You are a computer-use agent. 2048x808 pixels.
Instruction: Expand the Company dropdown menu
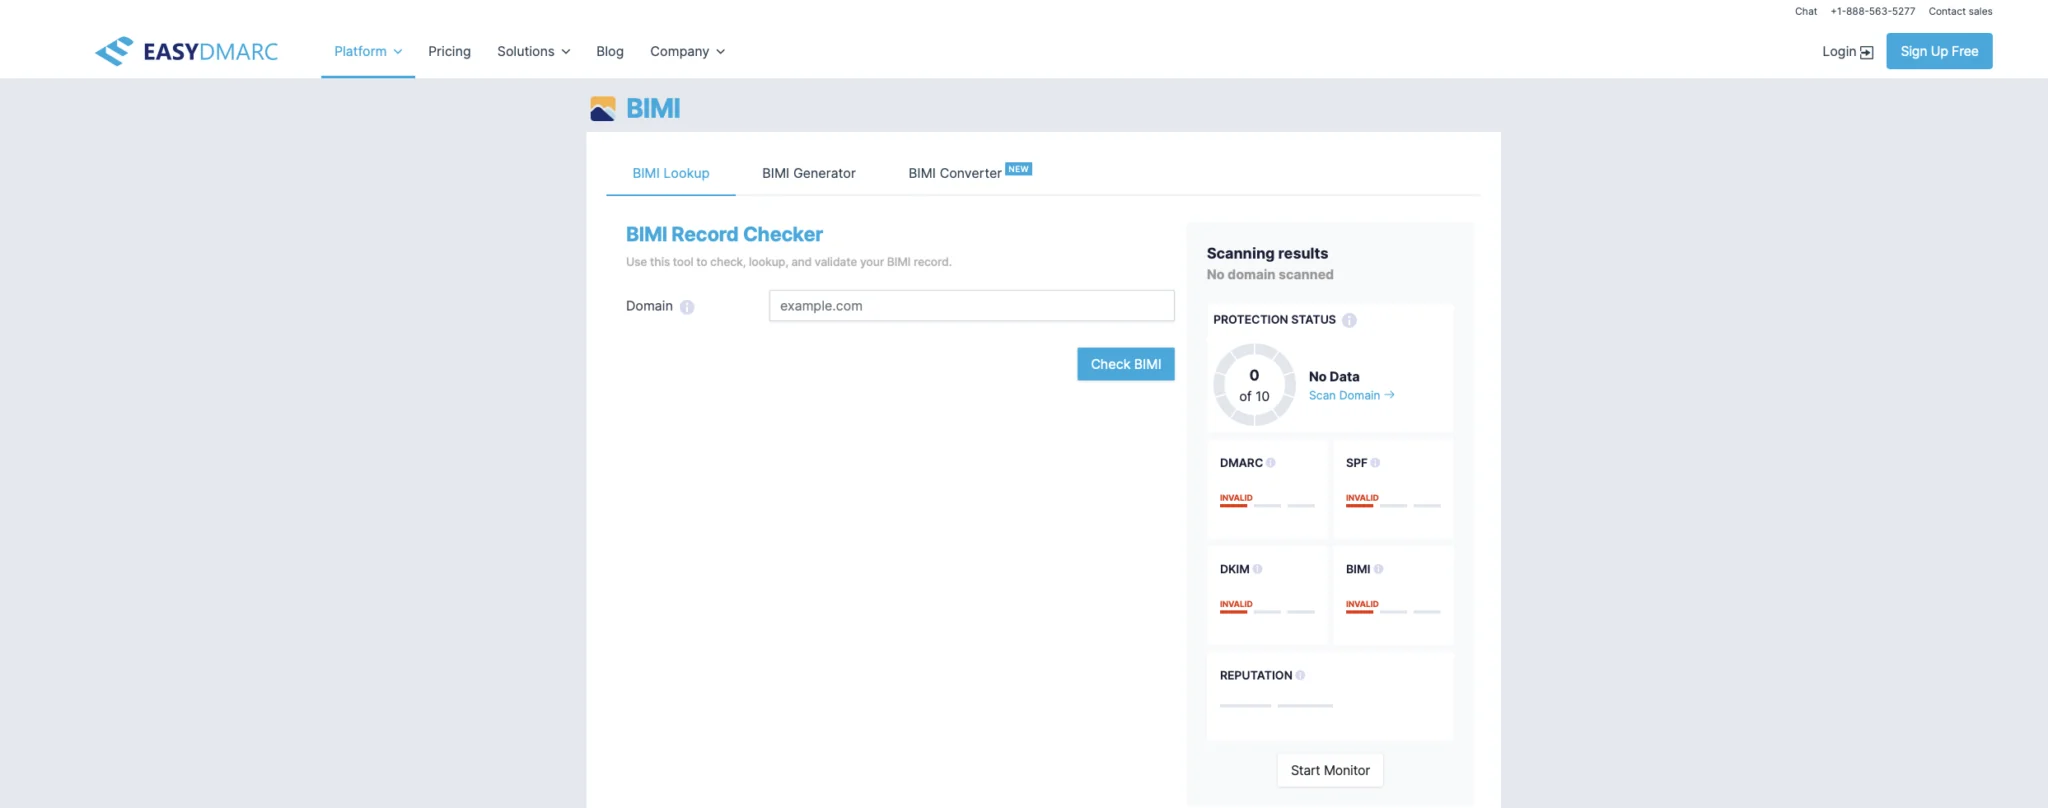coord(688,51)
